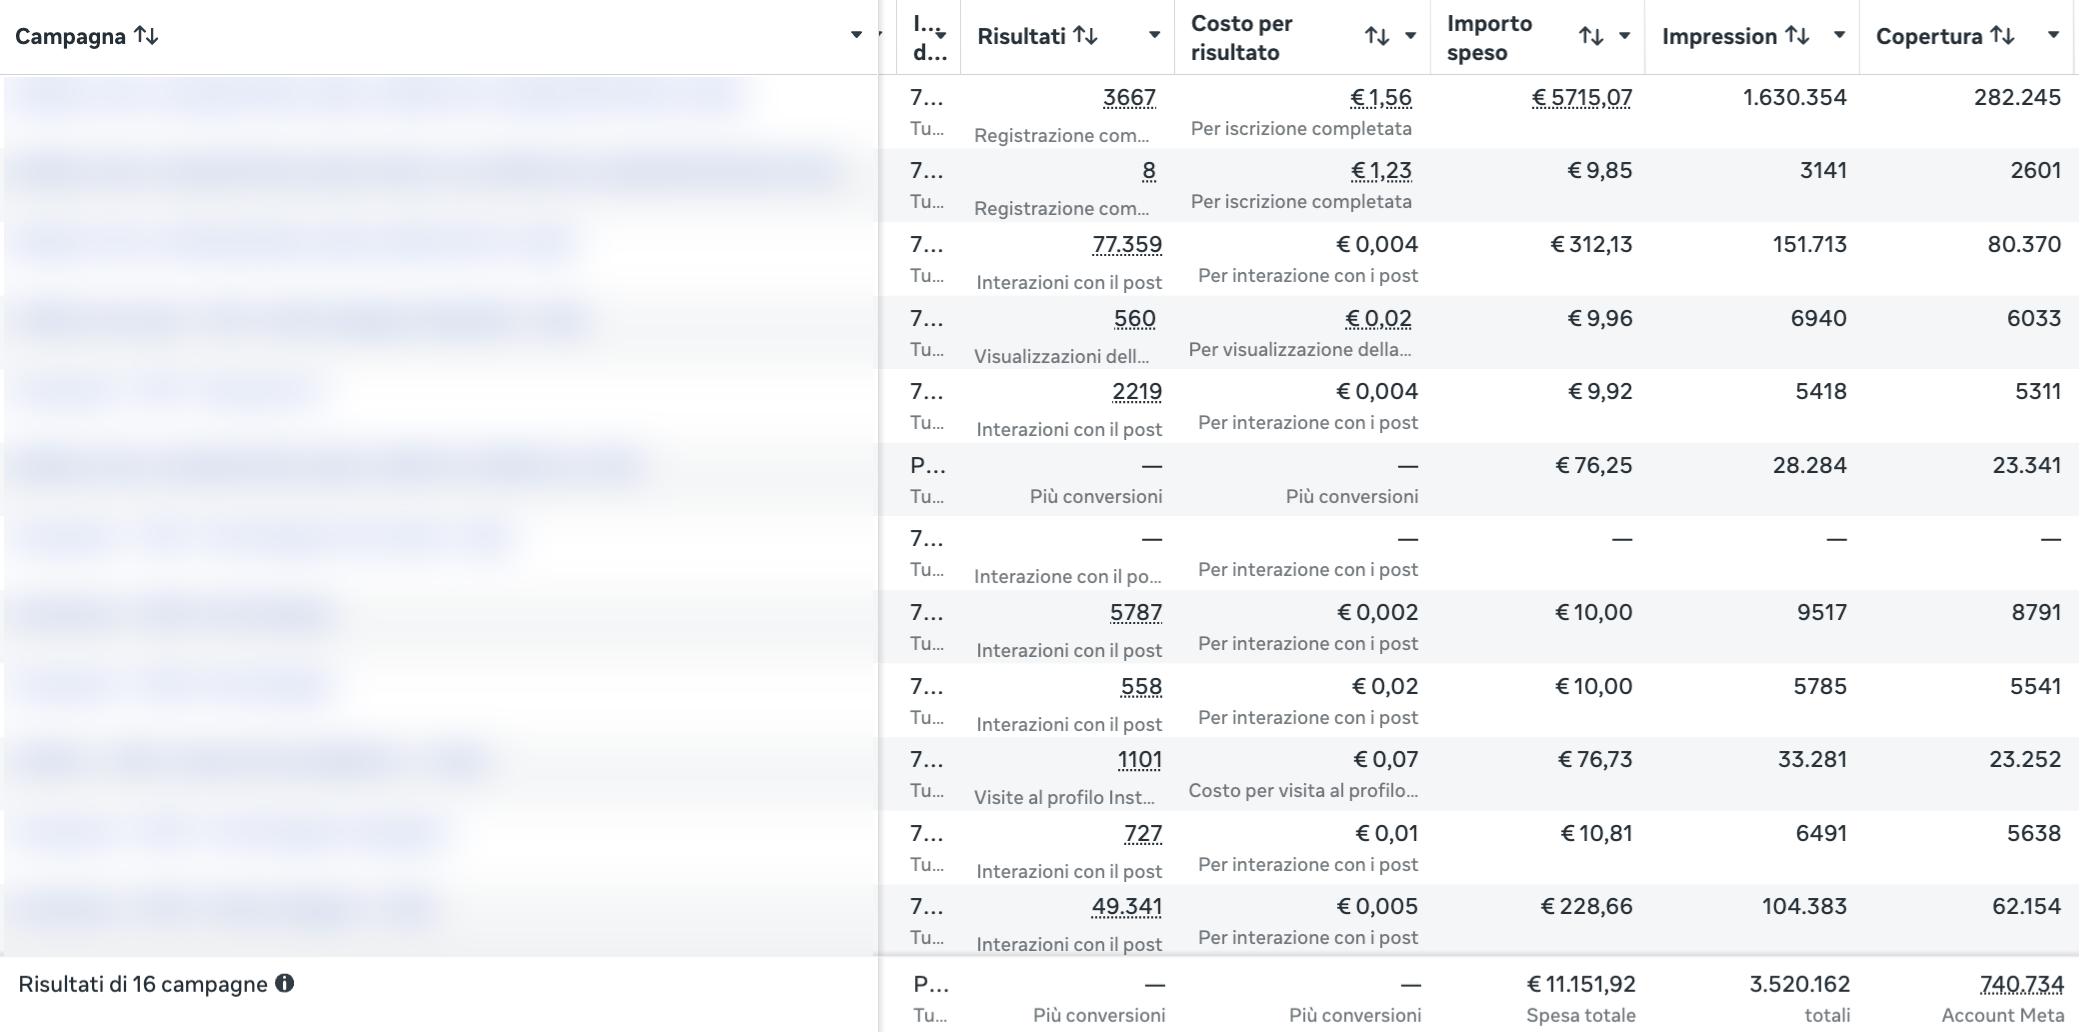
Task: Click the 8 registrations result value
Action: tap(1149, 171)
